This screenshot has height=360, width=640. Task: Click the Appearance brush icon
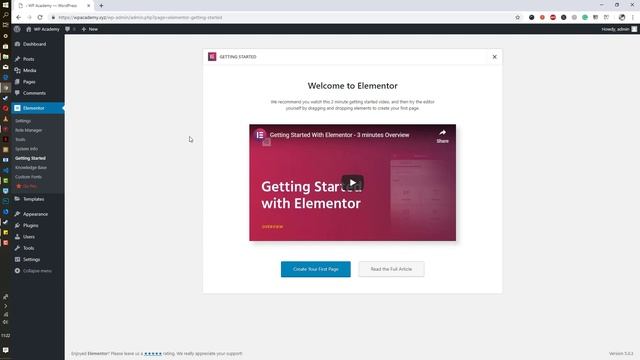pos(17,214)
